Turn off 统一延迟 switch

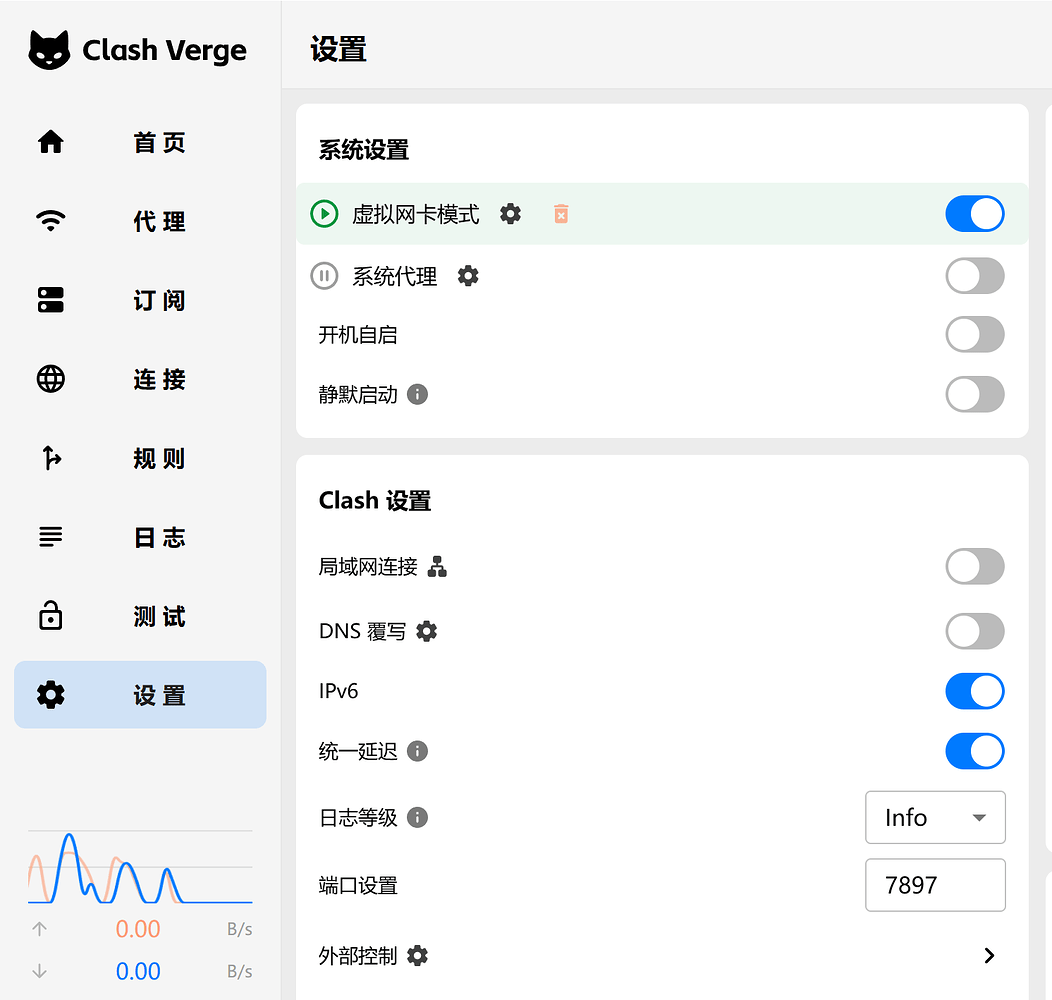(975, 751)
